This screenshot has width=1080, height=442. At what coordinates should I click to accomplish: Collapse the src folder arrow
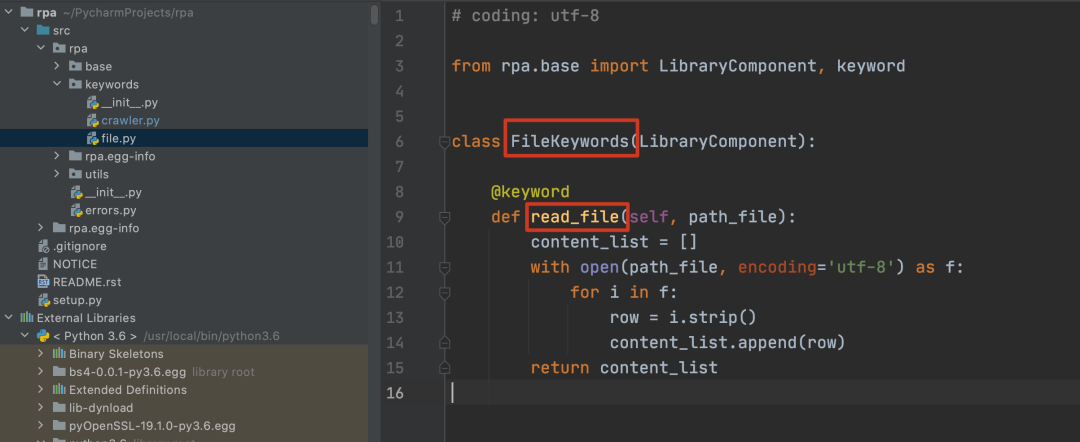click(25, 30)
